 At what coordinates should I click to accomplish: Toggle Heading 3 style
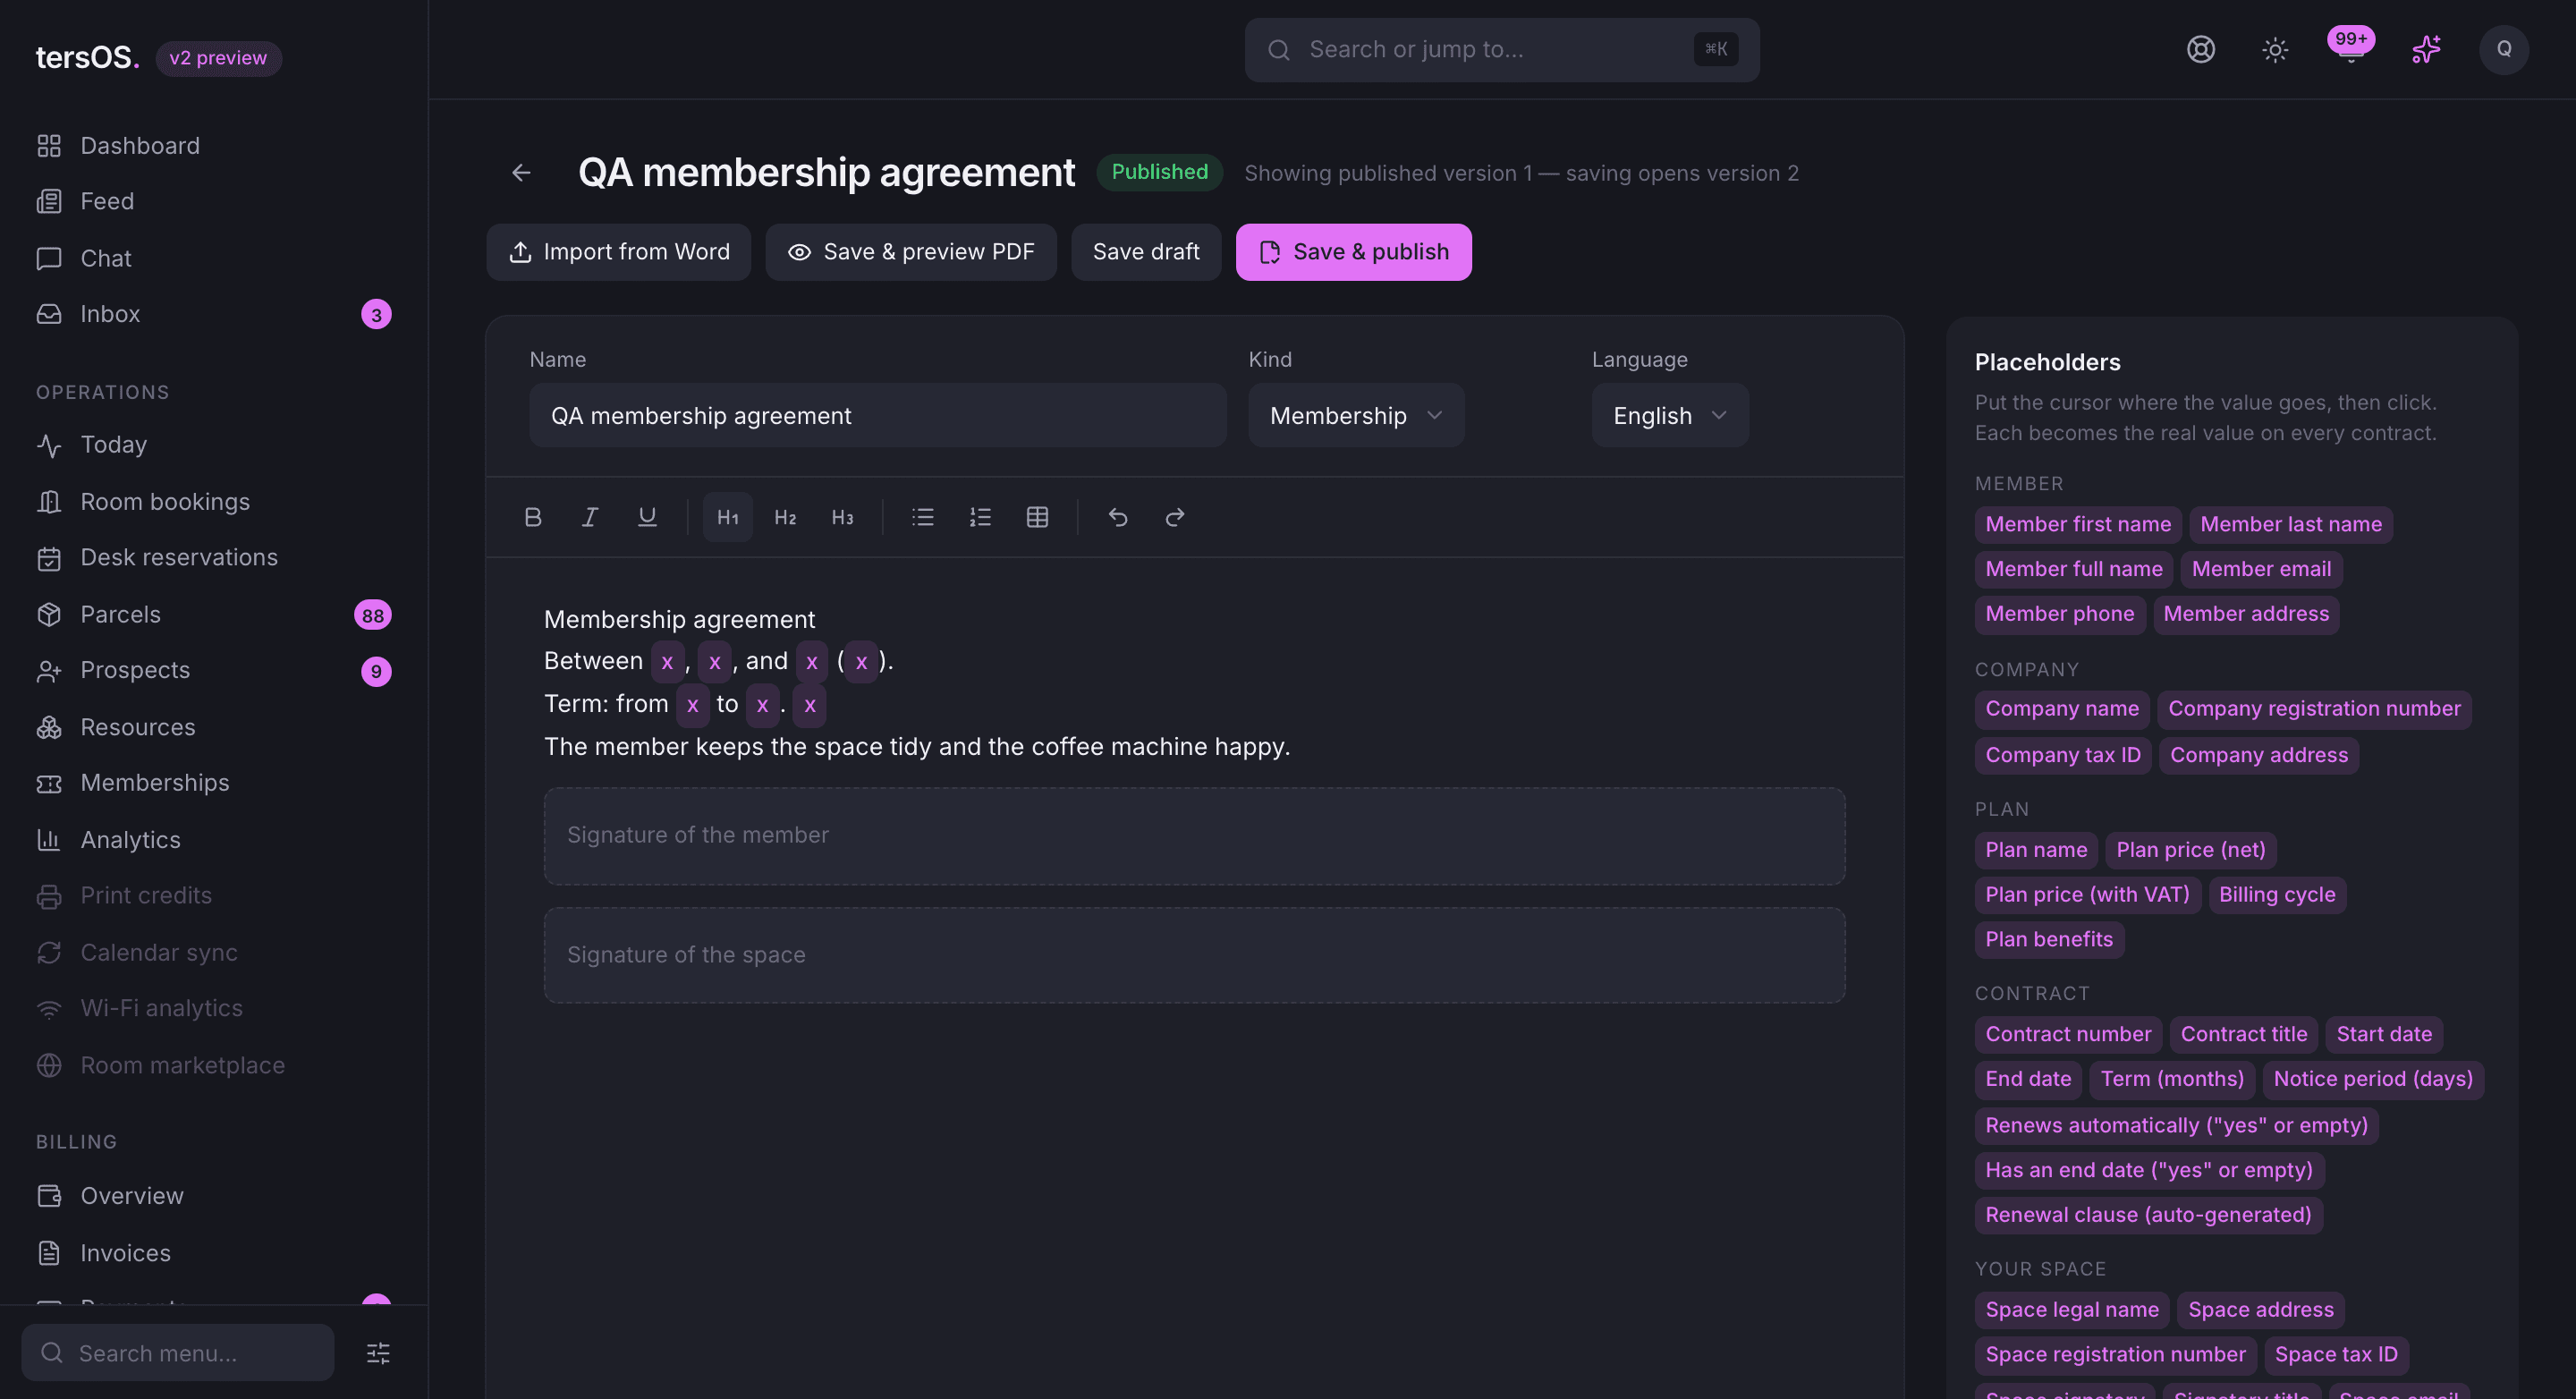842,517
